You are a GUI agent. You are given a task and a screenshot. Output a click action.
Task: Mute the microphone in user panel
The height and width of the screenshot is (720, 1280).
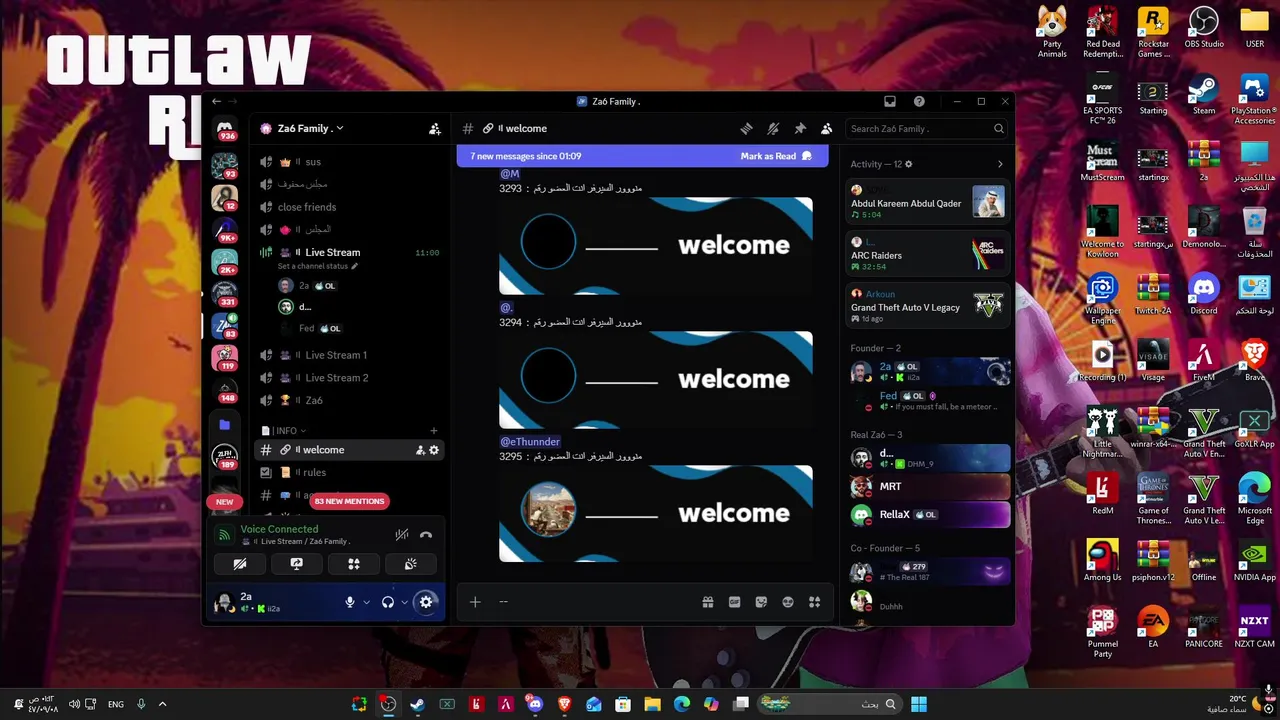click(x=350, y=602)
